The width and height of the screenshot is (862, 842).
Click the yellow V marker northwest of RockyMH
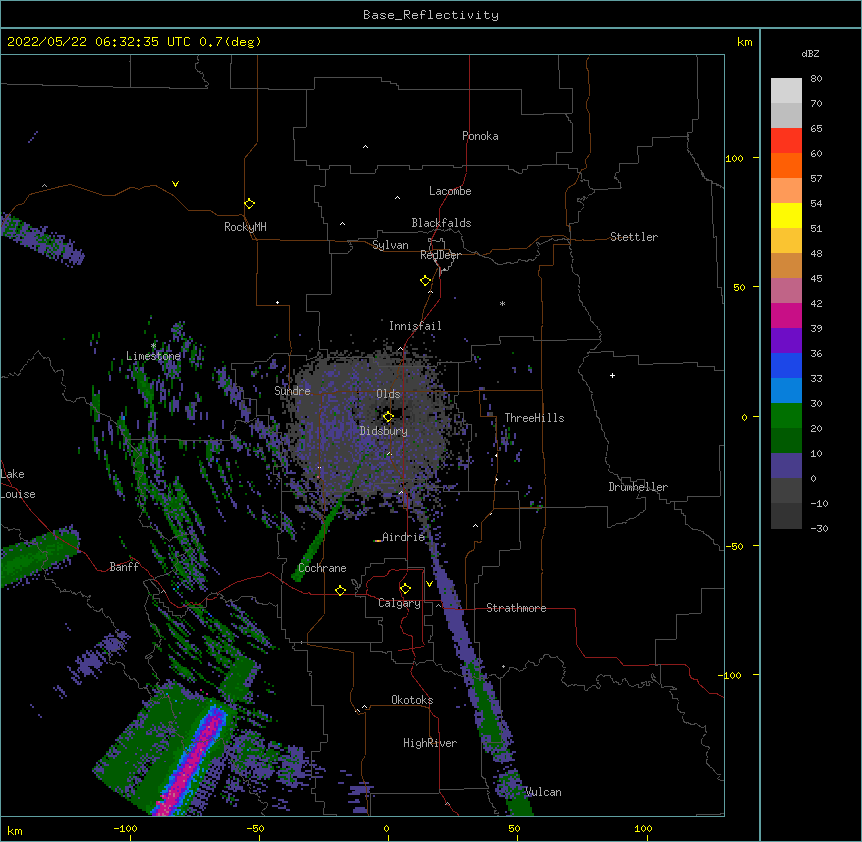coord(175,184)
